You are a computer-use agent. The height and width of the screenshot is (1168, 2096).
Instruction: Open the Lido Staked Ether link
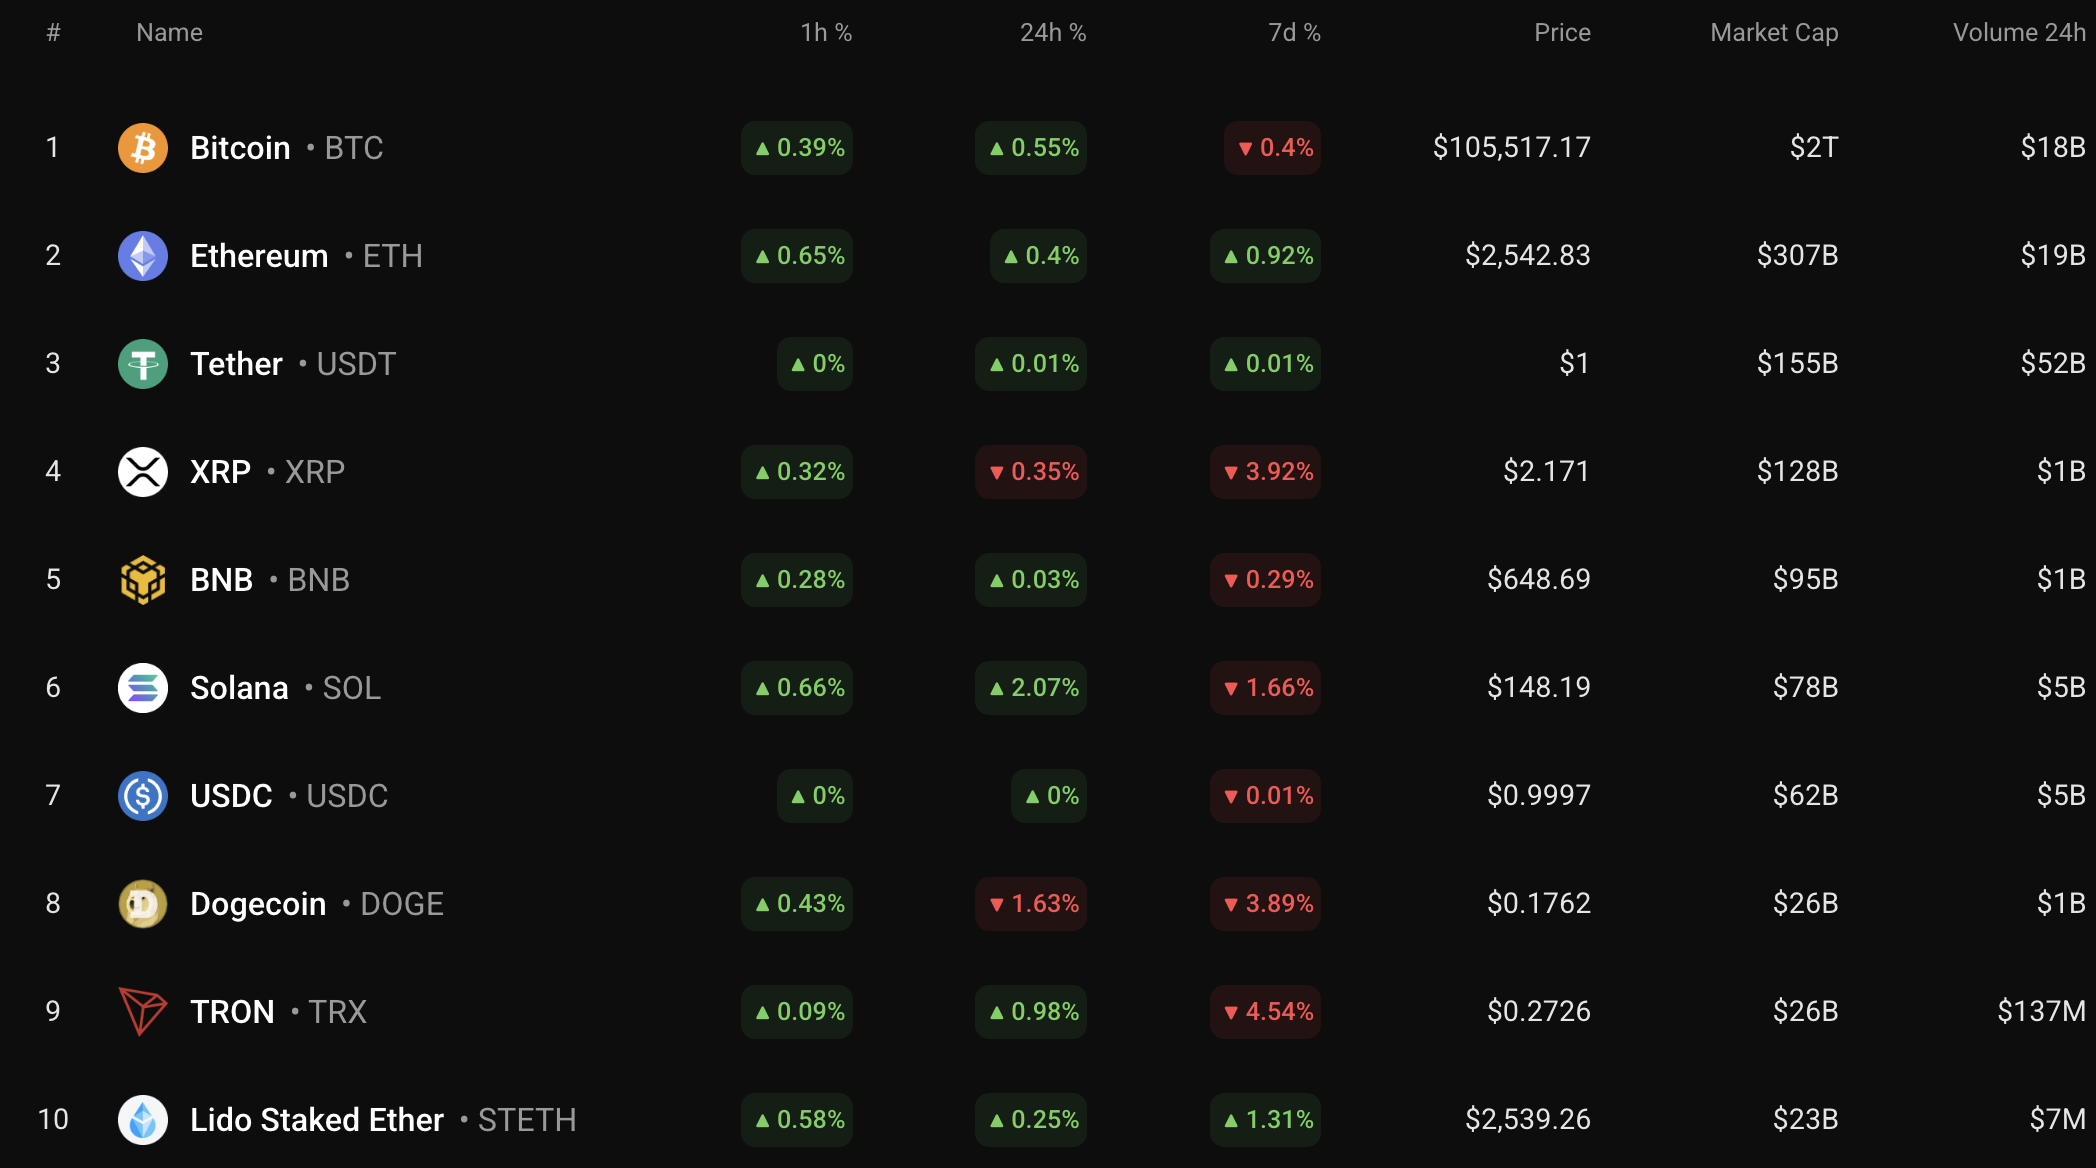point(317,1120)
